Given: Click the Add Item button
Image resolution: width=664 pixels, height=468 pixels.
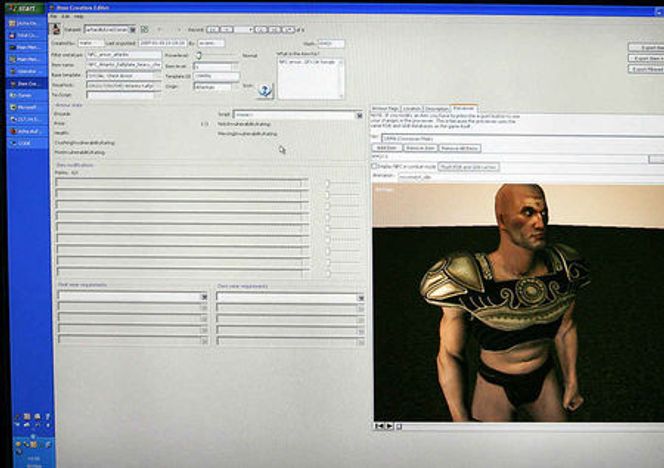Looking at the screenshot, I should tap(387, 148).
